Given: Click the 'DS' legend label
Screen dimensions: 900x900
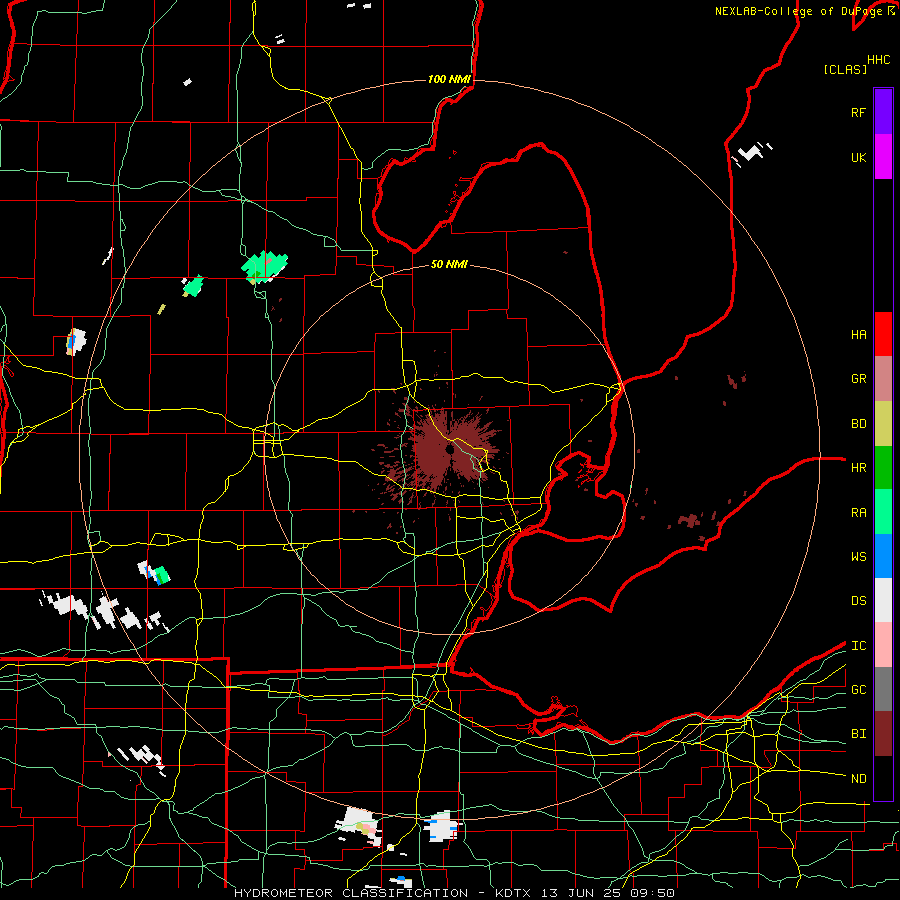Looking at the screenshot, I should click(858, 601).
